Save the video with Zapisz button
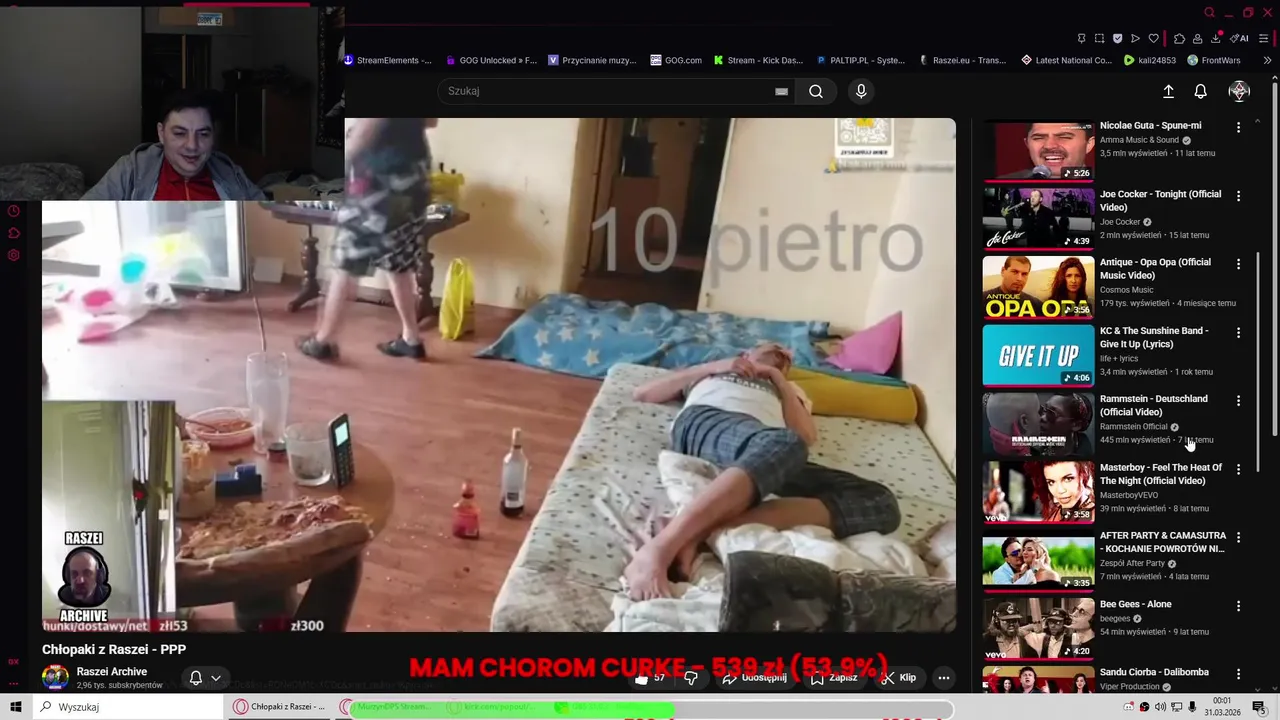The width and height of the screenshot is (1280, 720). [x=834, y=678]
